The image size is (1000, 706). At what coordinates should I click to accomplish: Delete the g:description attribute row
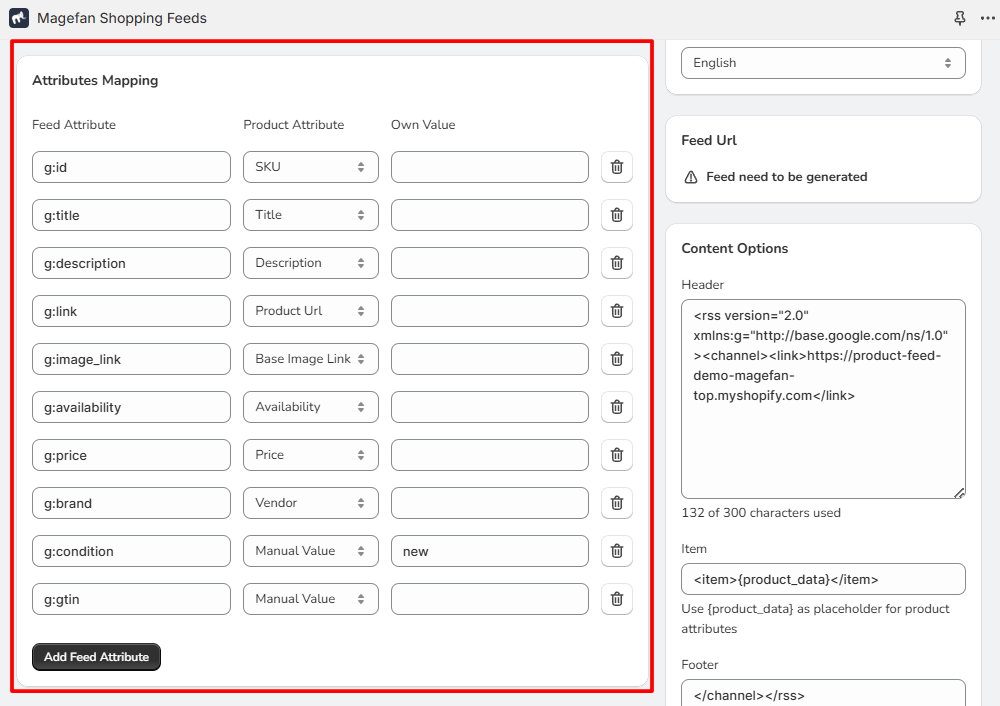pos(617,263)
